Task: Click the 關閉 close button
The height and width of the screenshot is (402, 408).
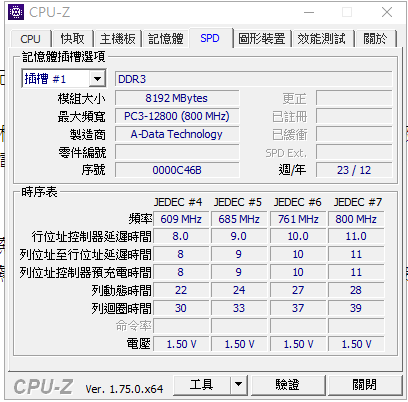Action: (x=365, y=385)
